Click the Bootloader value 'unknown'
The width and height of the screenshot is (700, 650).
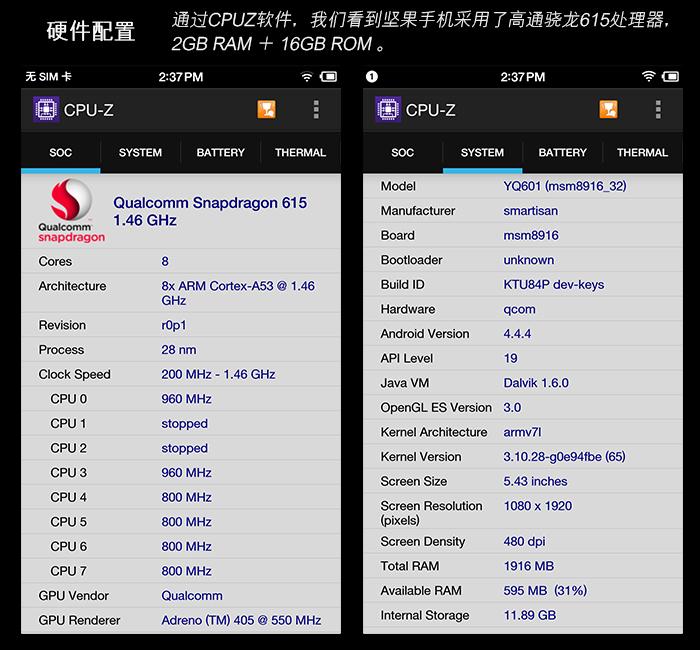point(529,260)
